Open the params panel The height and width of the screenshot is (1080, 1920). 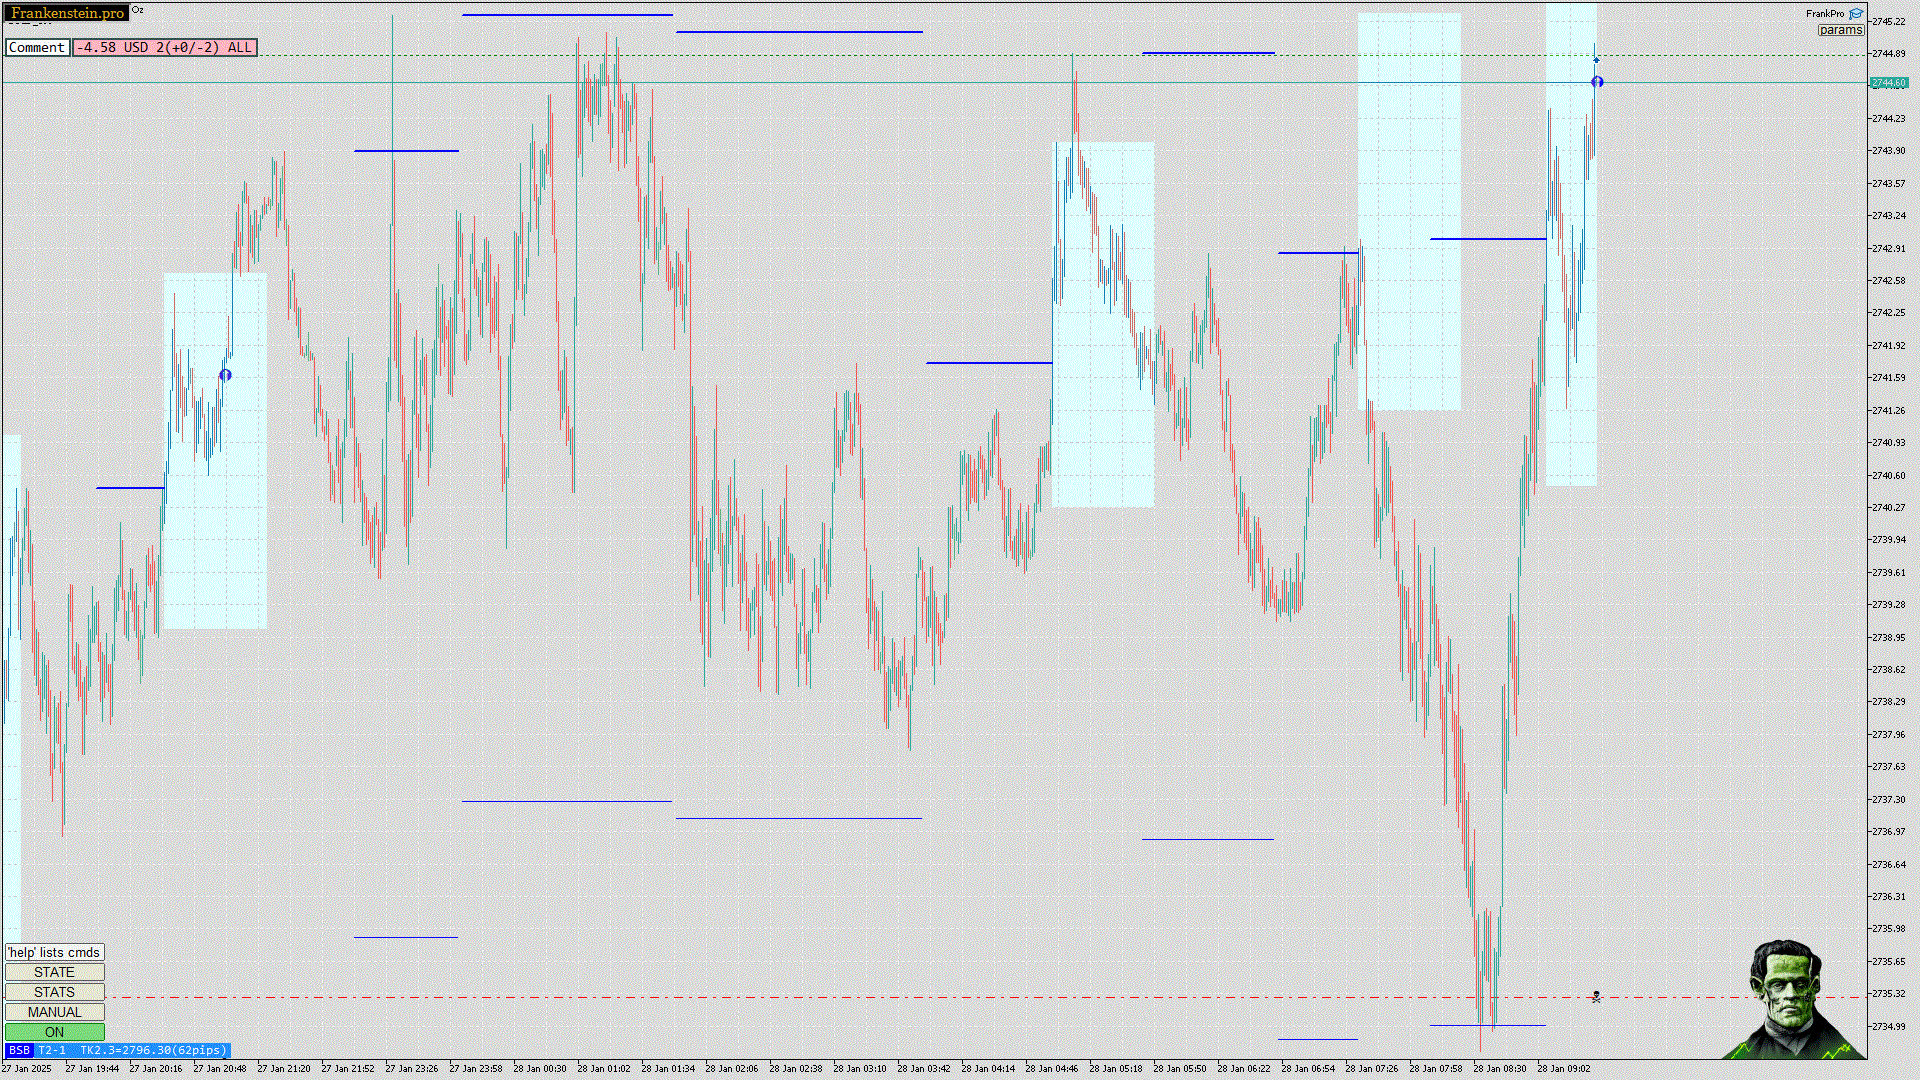tap(1840, 30)
